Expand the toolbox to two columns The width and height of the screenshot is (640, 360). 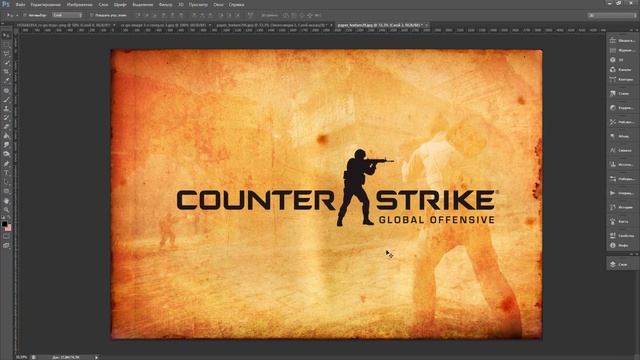point(3,24)
